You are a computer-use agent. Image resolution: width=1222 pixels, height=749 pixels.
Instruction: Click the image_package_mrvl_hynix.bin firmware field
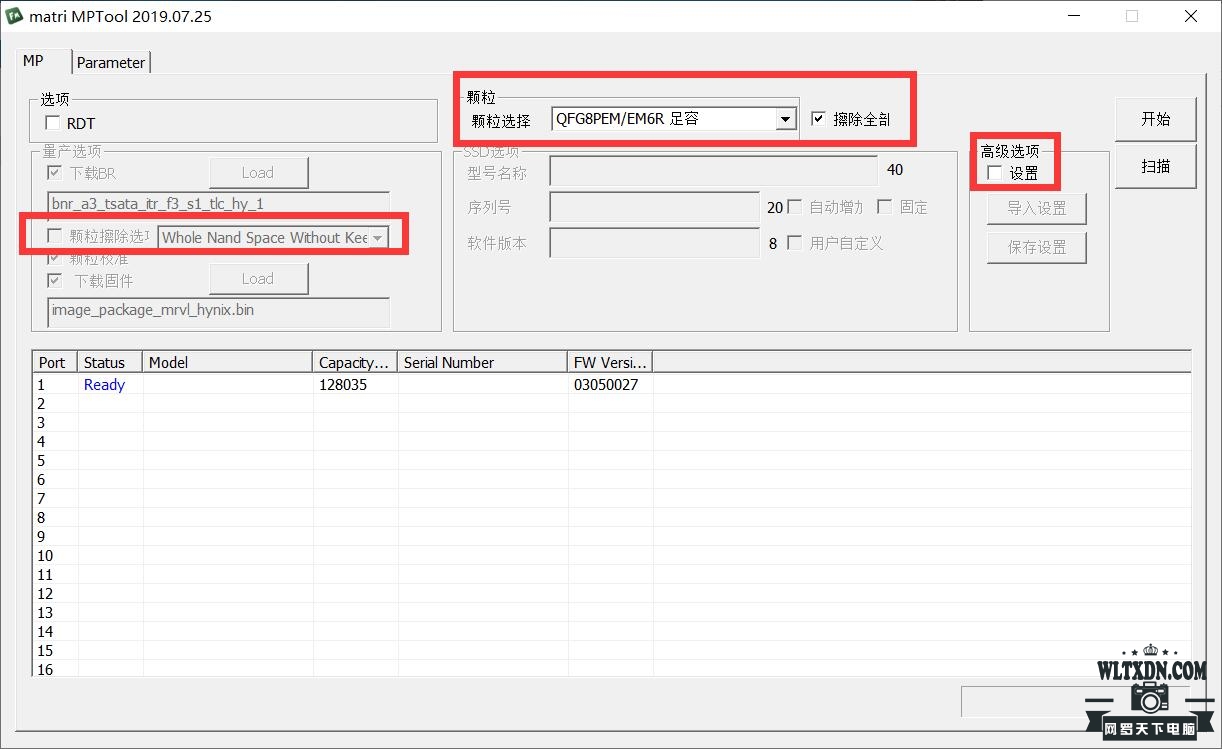tap(219, 311)
